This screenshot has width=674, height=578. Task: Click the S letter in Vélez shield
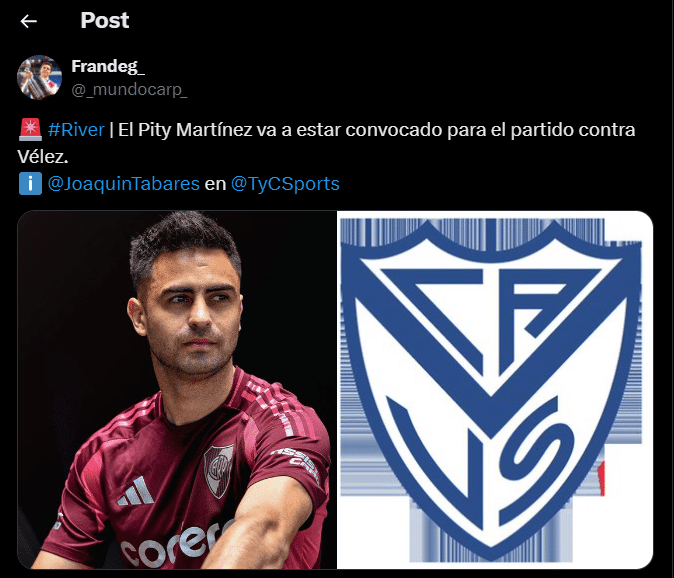coord(536,460)
